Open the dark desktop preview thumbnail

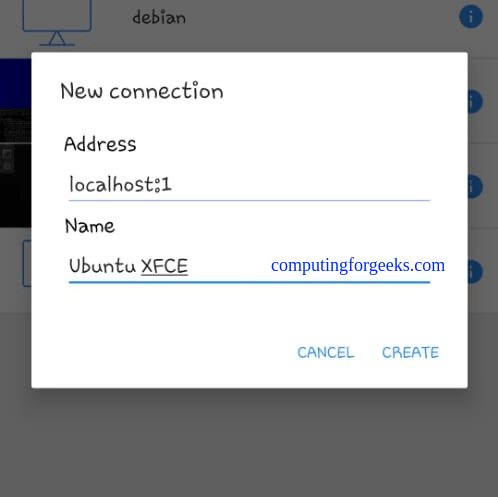click(16, 168)
